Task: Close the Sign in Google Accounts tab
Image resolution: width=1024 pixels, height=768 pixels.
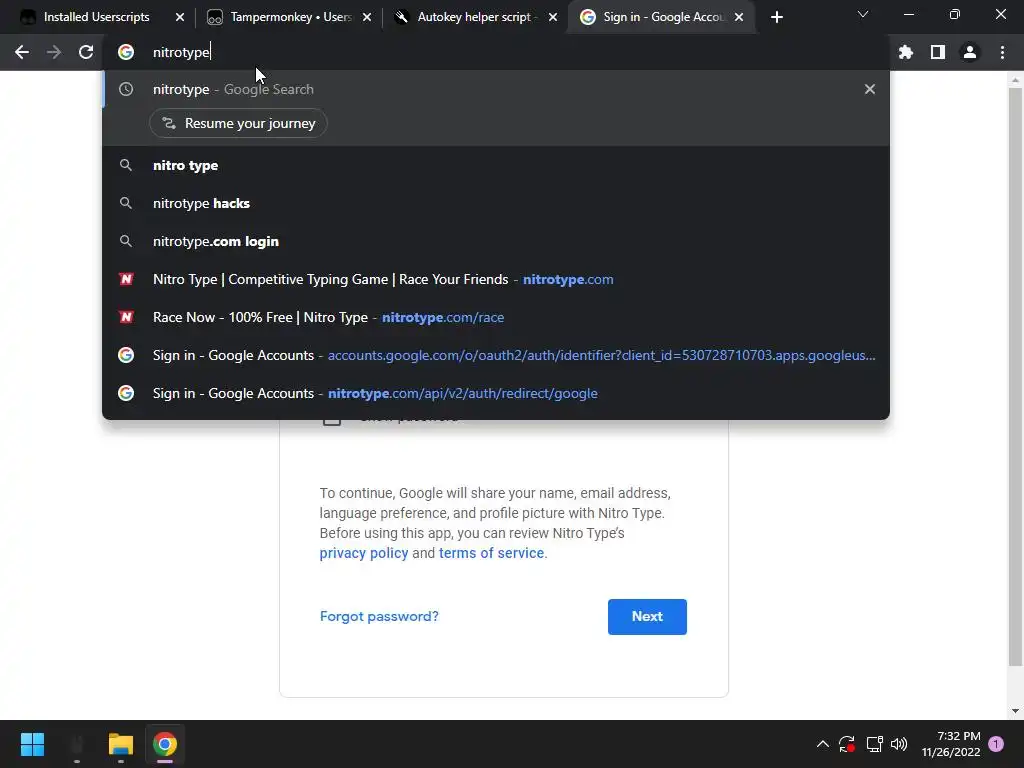Action: point(739,18)
